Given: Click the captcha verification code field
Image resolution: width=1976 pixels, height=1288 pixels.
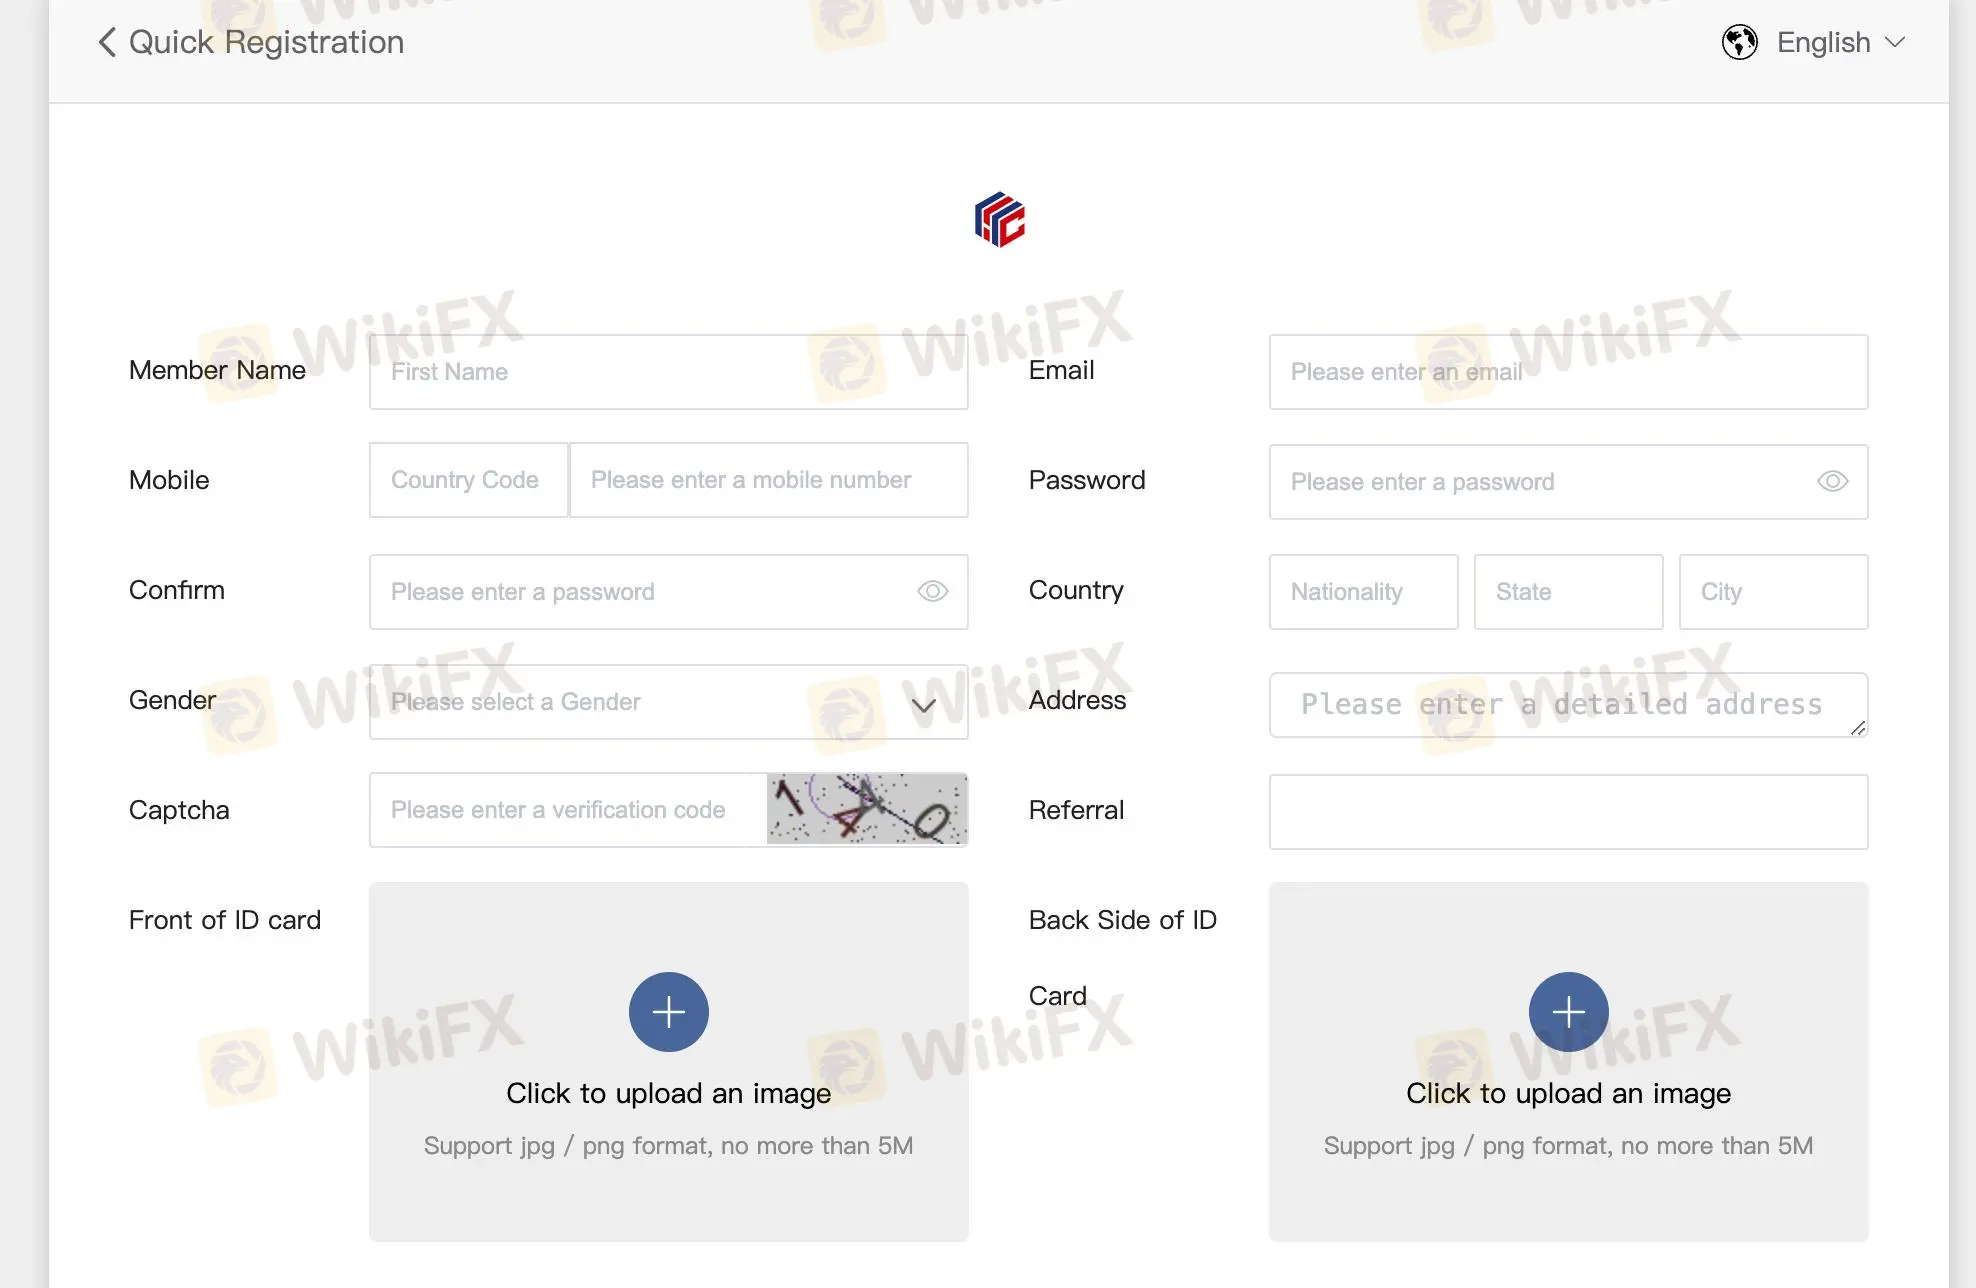Looking at the screenshot, I should [x=559, y=808].
